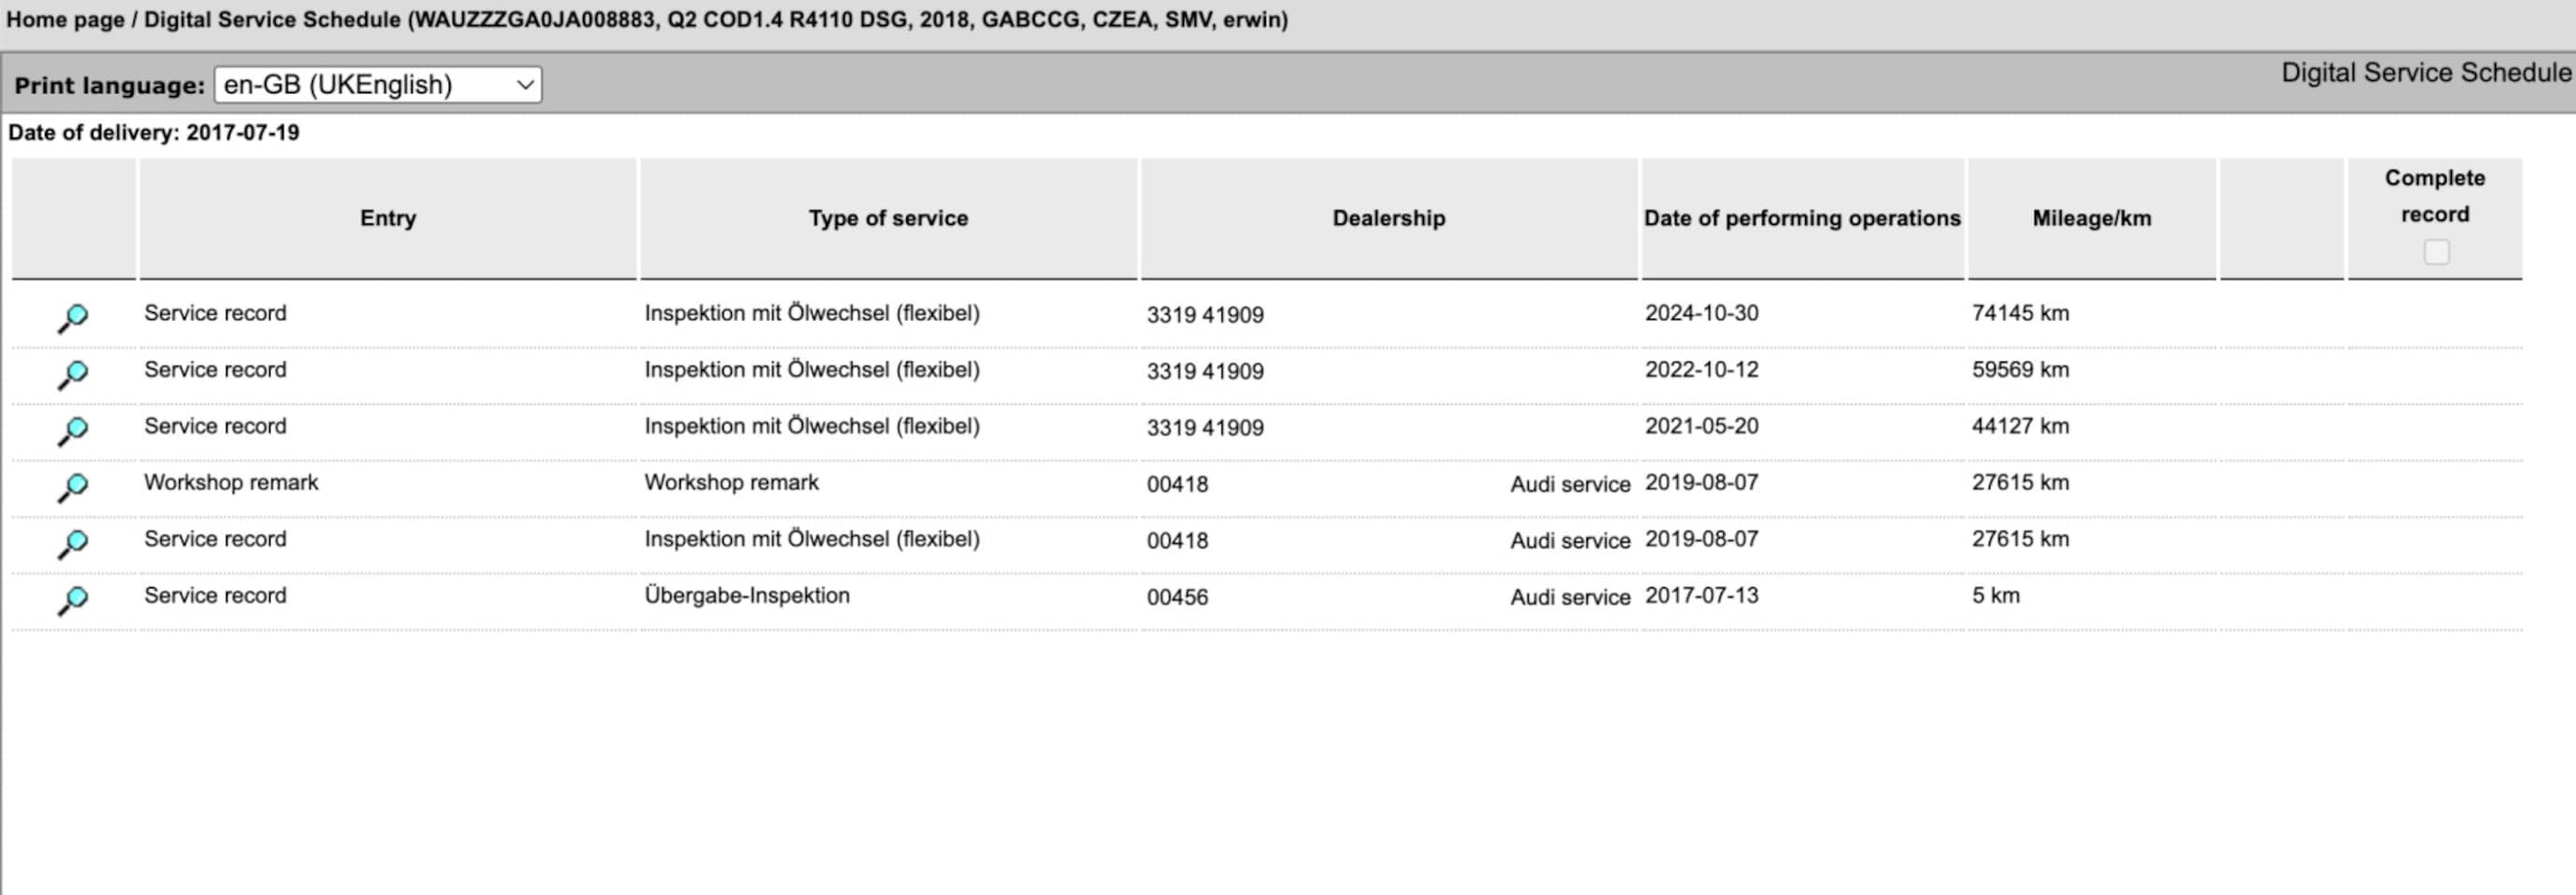This screenshot has width=2576, height=895.
Task: Click the Digital Service Schedule breadcrumb
Action: point(272,20)
